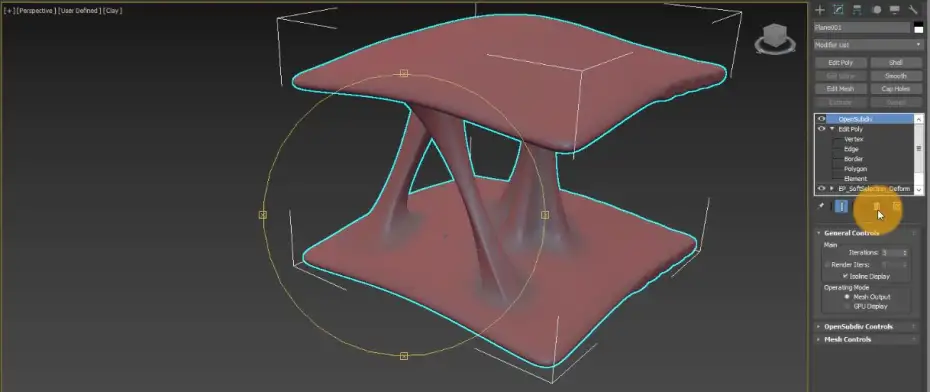Open the Clay shading viewport menu

coord(113,11)
